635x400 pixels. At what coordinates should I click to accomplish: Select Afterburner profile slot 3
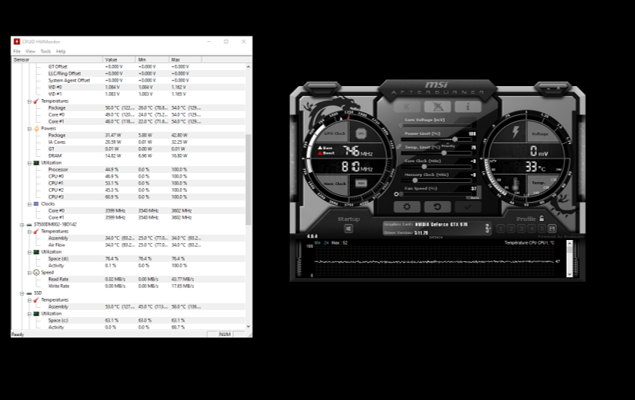click(x=521, y=229)
